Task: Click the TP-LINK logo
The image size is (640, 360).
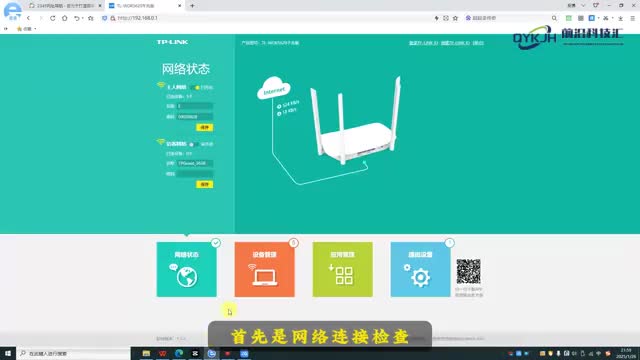Action: point(172,42)
